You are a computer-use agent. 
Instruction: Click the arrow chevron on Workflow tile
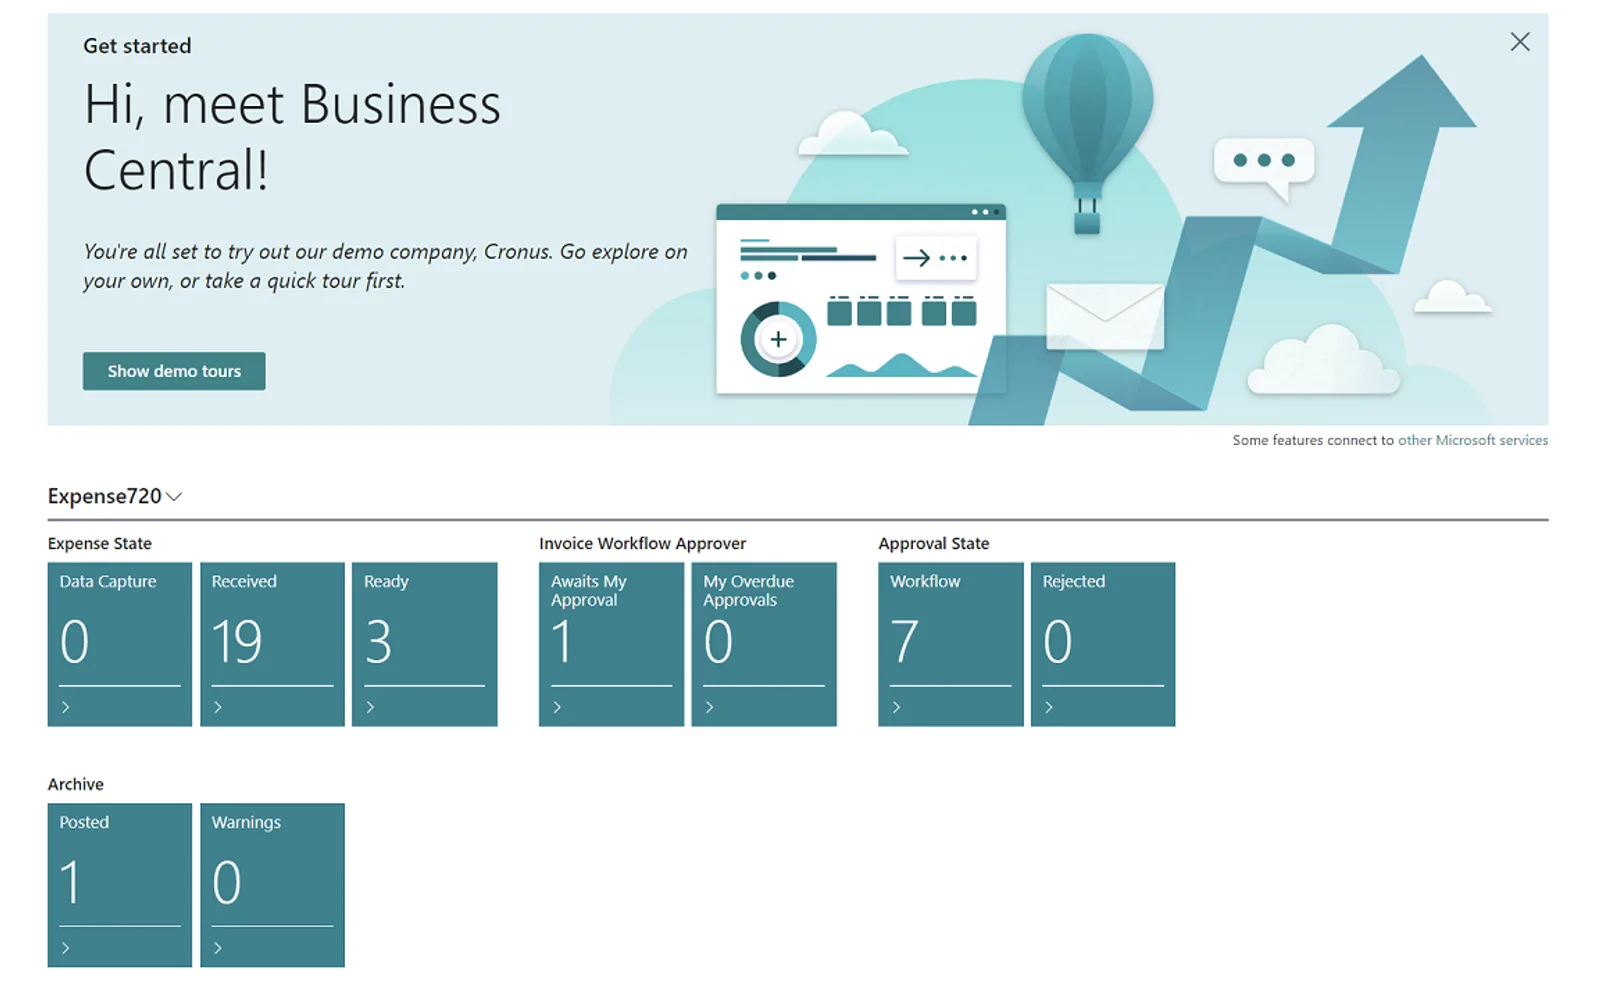(896, 707)
